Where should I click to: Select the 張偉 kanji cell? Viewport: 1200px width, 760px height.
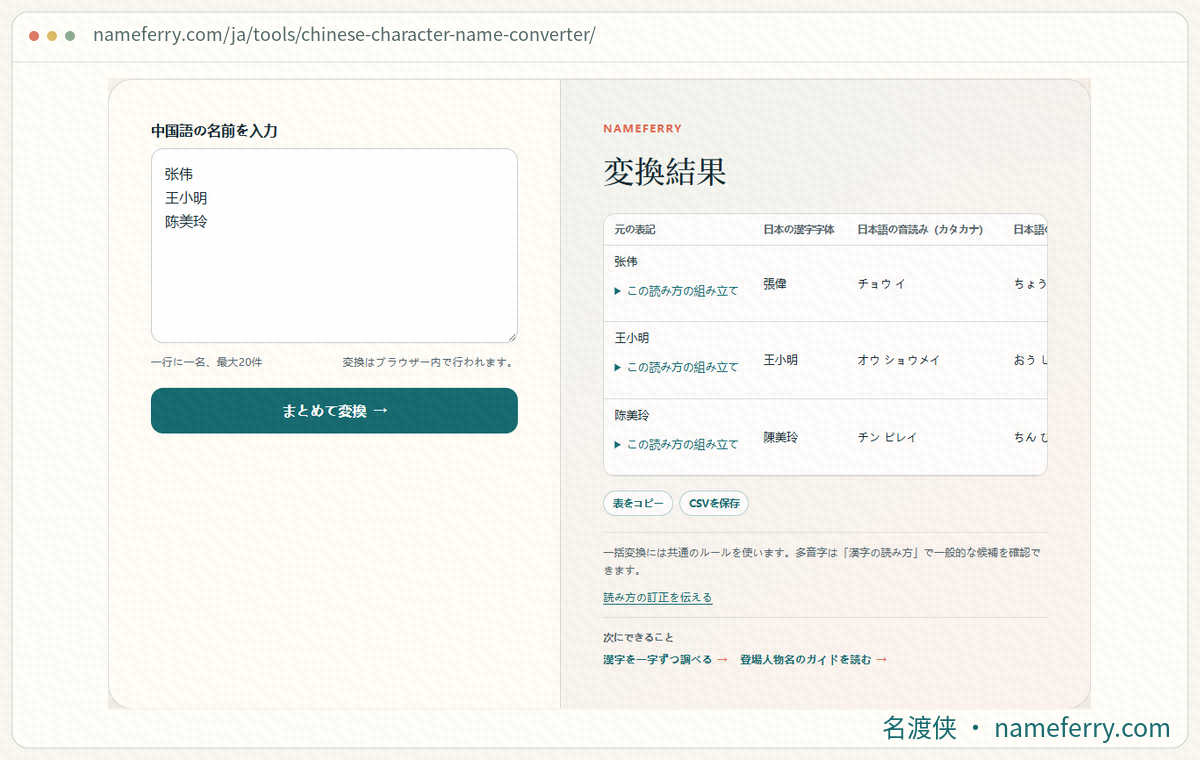point(775,284)
